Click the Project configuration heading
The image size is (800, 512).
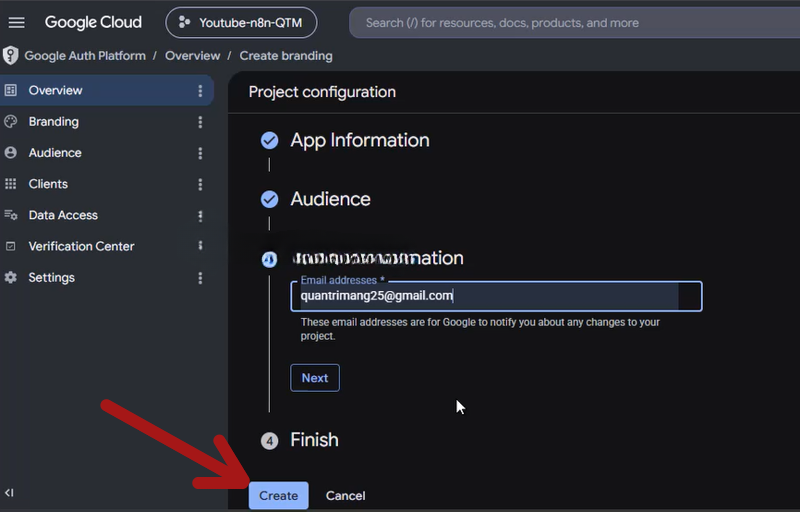coord(322,92)
